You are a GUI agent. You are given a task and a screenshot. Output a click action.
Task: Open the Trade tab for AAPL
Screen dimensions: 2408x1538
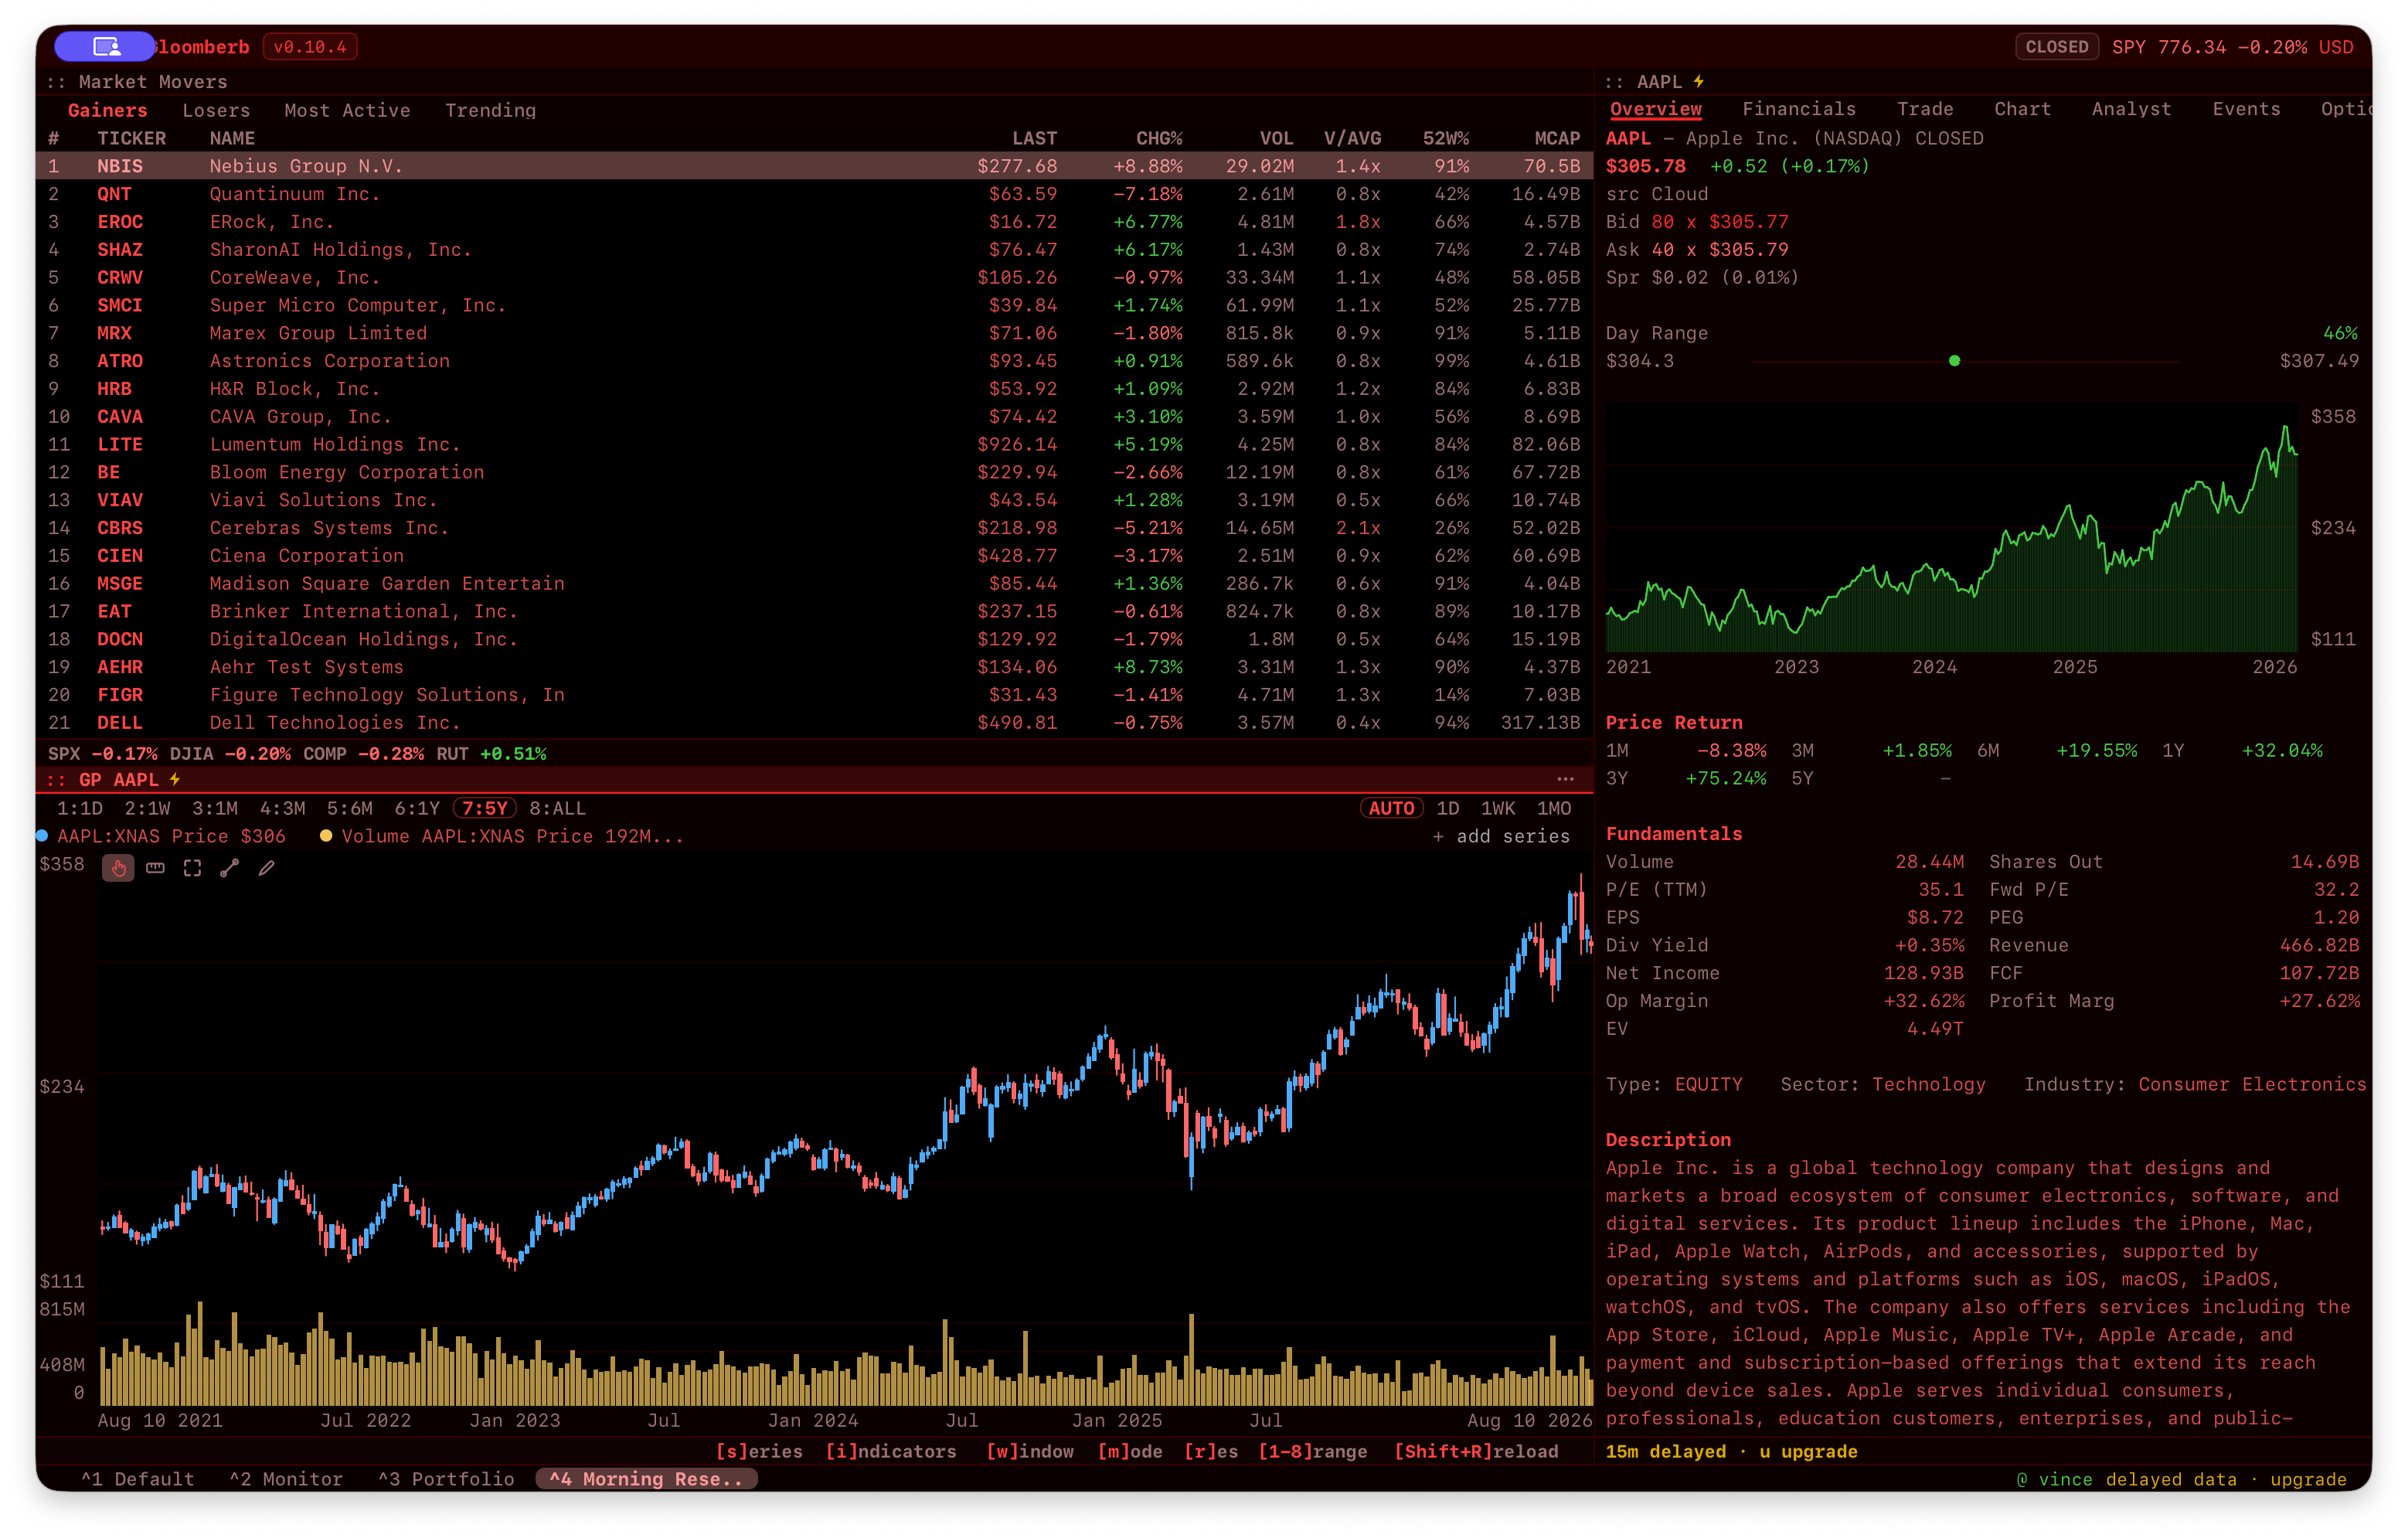tap(1925, 109)
